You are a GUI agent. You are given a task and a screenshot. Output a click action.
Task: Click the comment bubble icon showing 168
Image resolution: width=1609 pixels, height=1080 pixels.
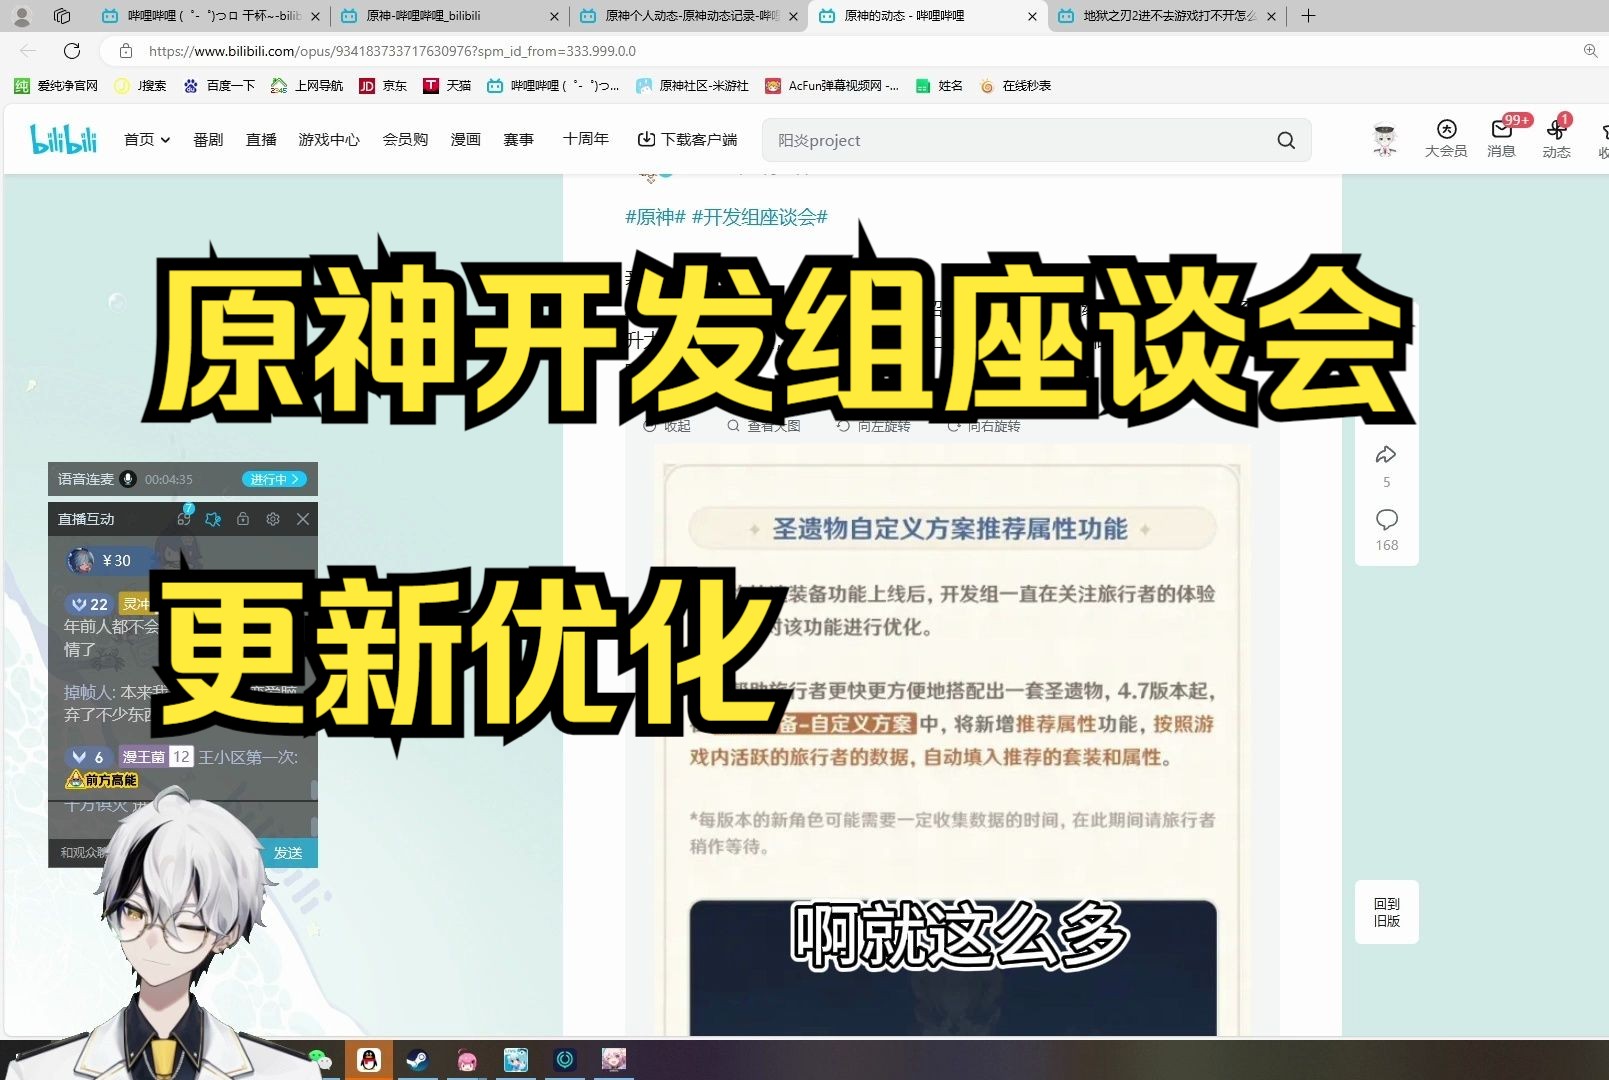click(1387, 520)
